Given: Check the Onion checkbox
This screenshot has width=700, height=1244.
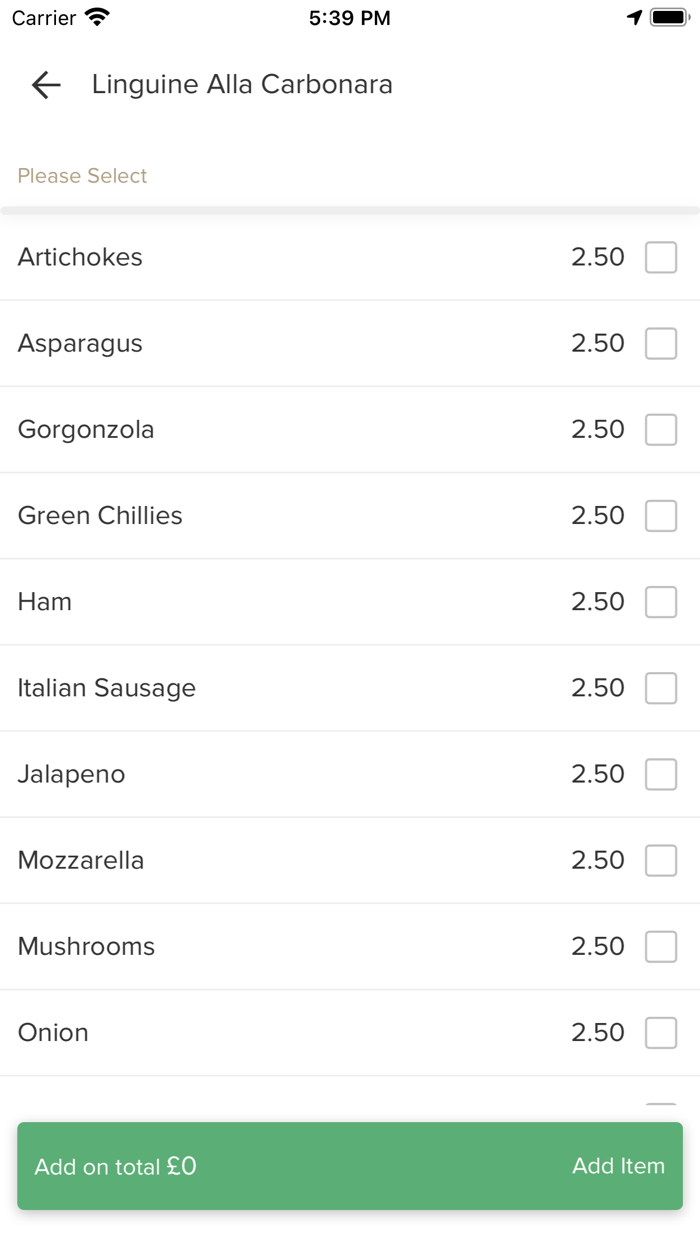Looking at the screenshot, I should point(660,1031).
